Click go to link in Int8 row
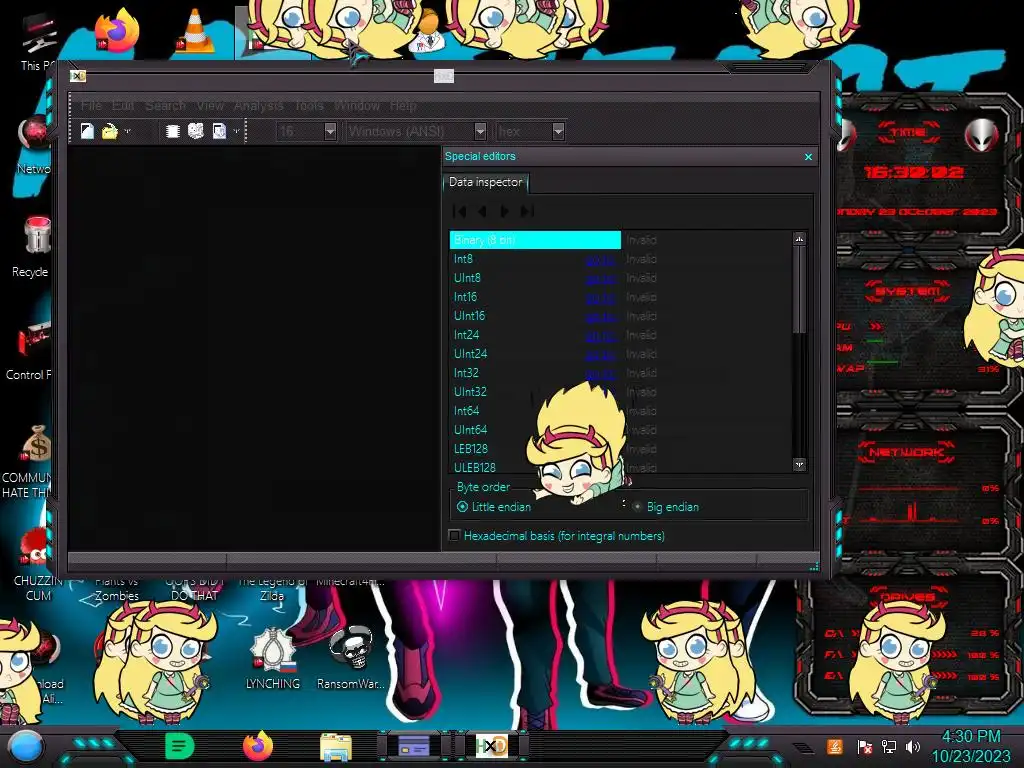 (600, 260)
